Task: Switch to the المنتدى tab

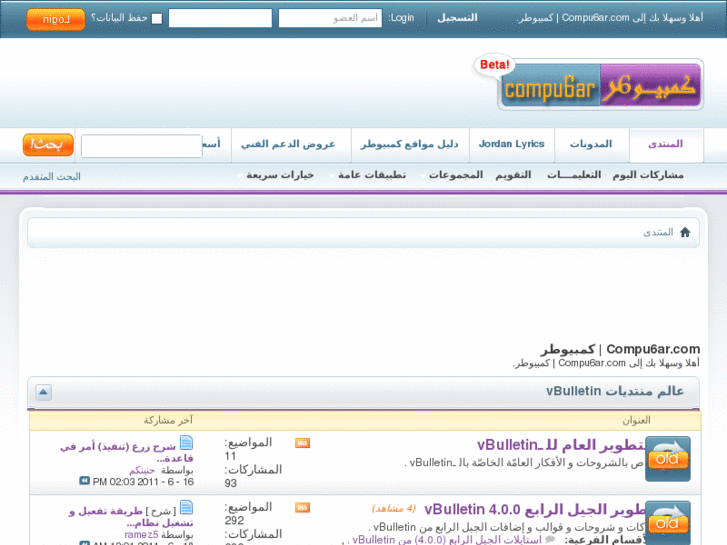Action: (666, 144)
